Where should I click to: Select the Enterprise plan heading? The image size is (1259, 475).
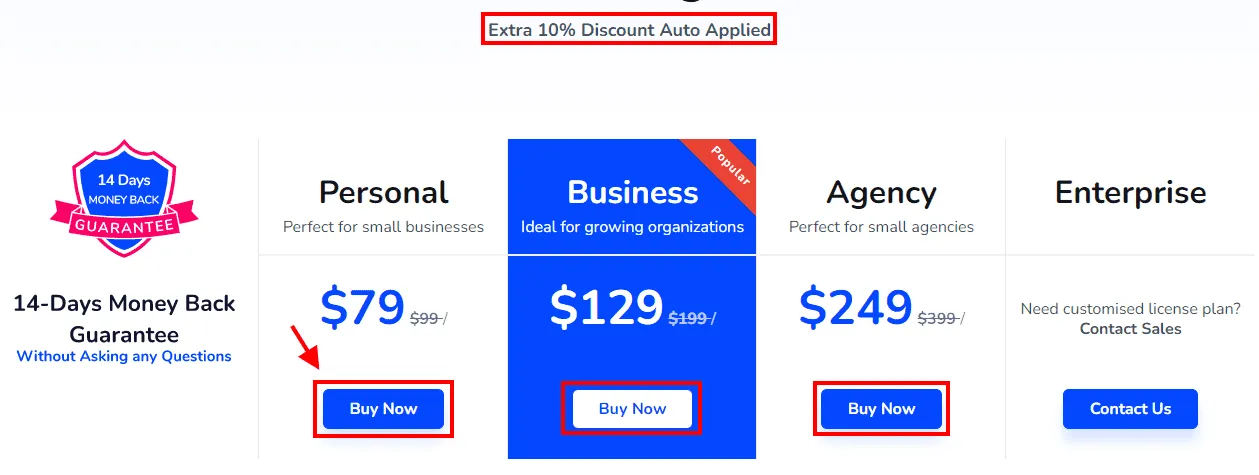(1130, 192)
